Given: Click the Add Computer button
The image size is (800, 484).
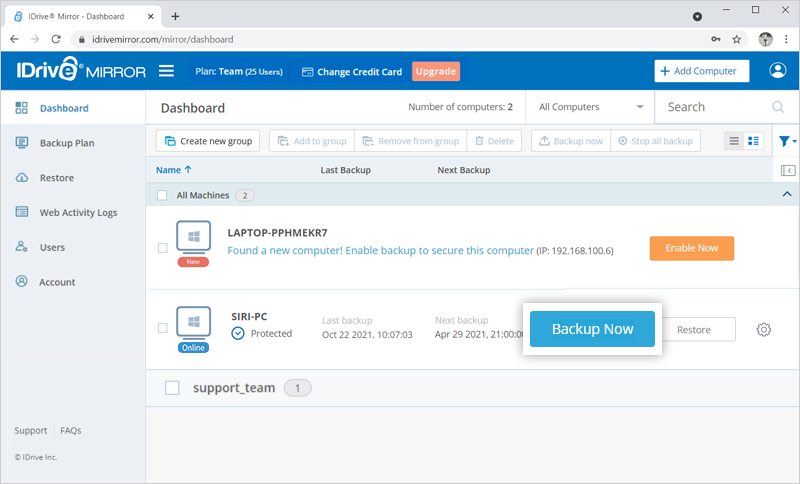Looking at the screenshot, I should coord(702,71).
